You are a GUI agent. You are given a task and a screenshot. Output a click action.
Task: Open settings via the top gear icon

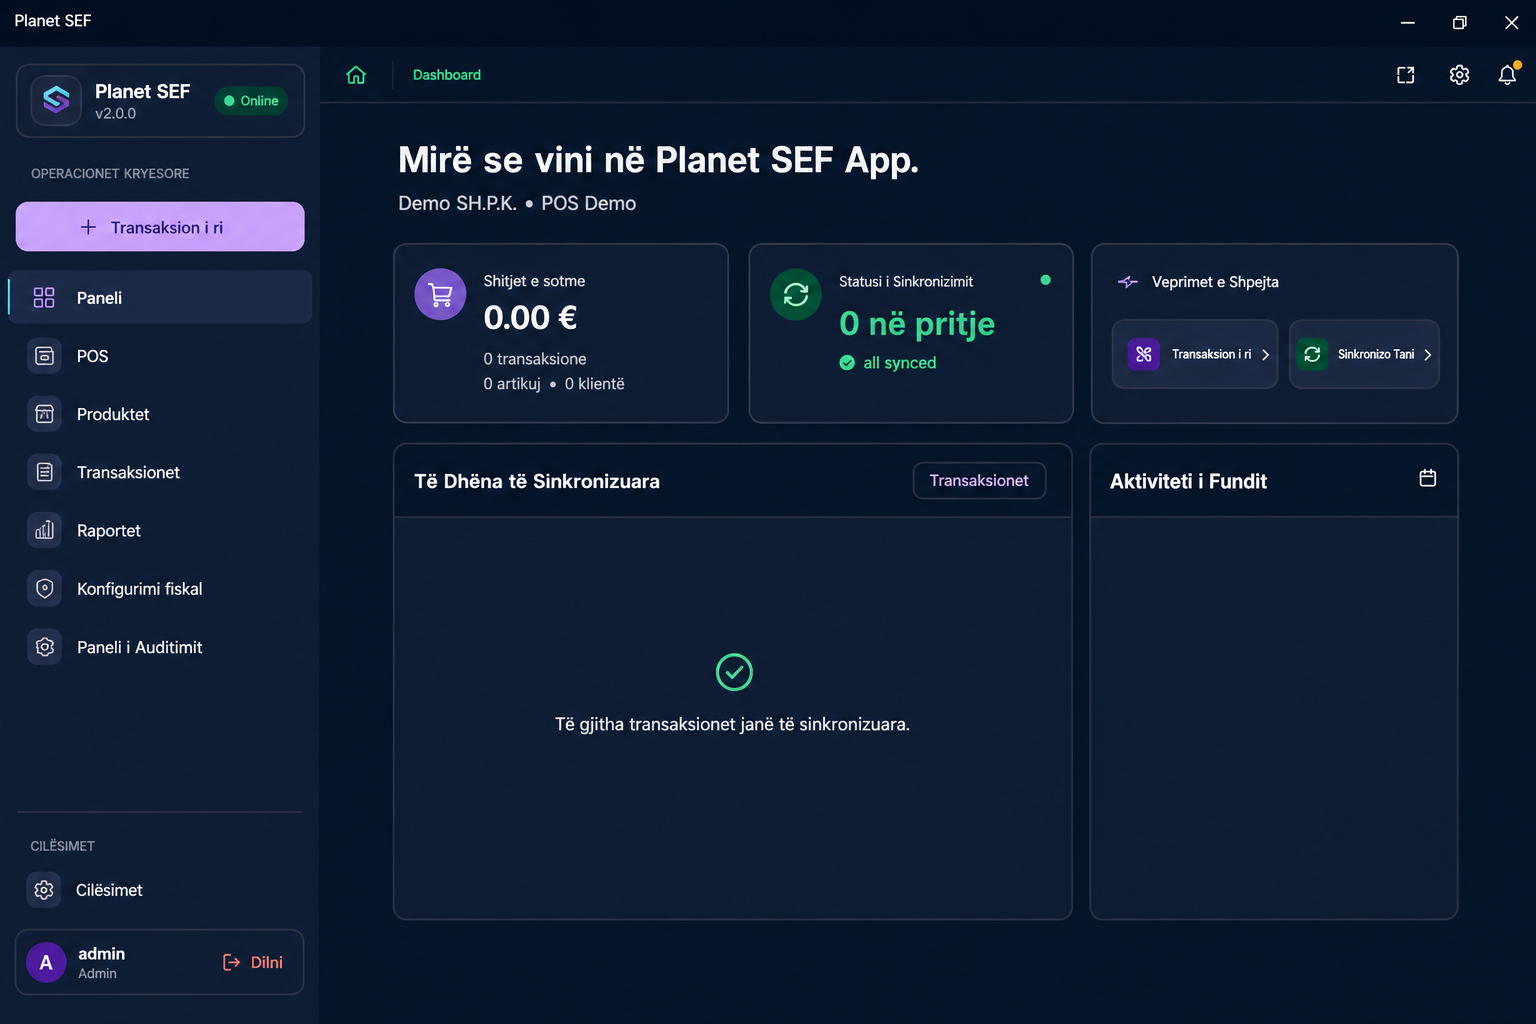1459,75
